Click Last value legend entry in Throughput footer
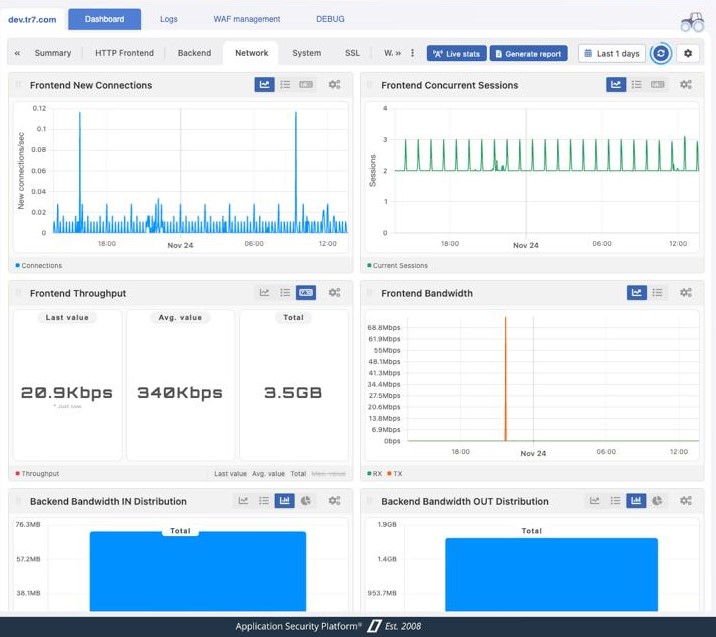The image size is (716, 637). [x=230, y=474]
